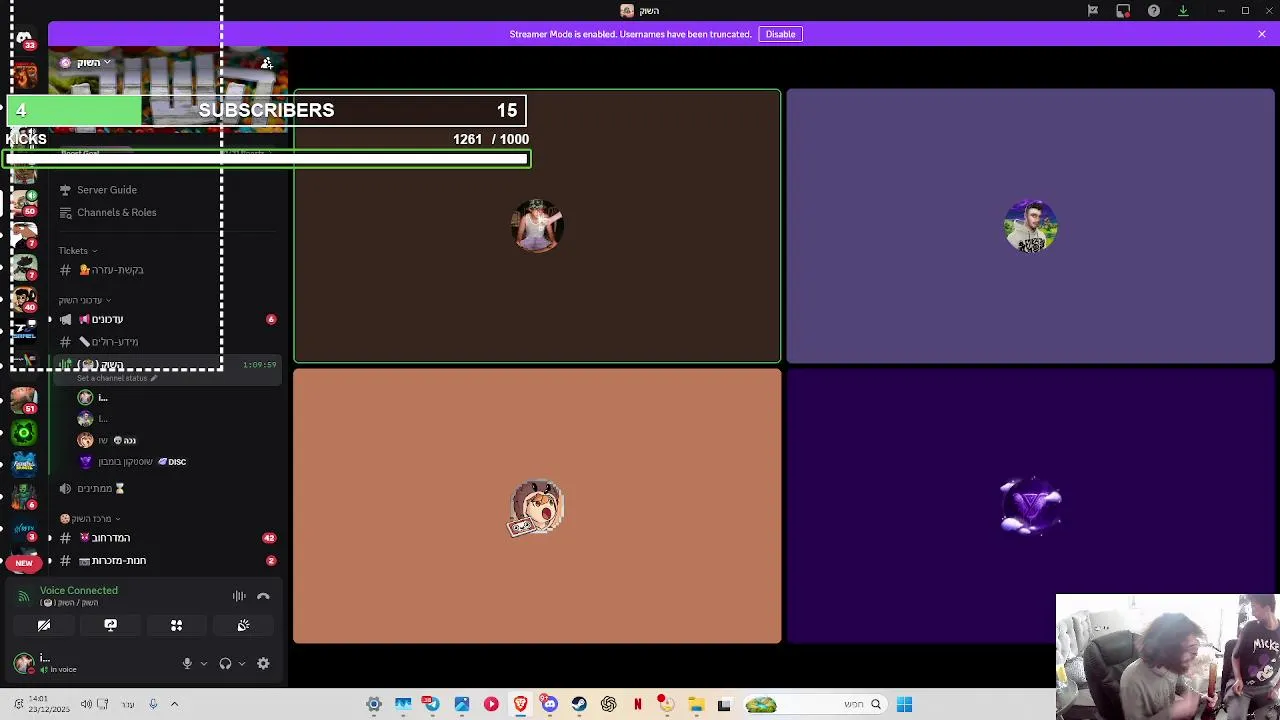
Task: Open red play-button app in taskbar
Action: click(x=491, y=704)
